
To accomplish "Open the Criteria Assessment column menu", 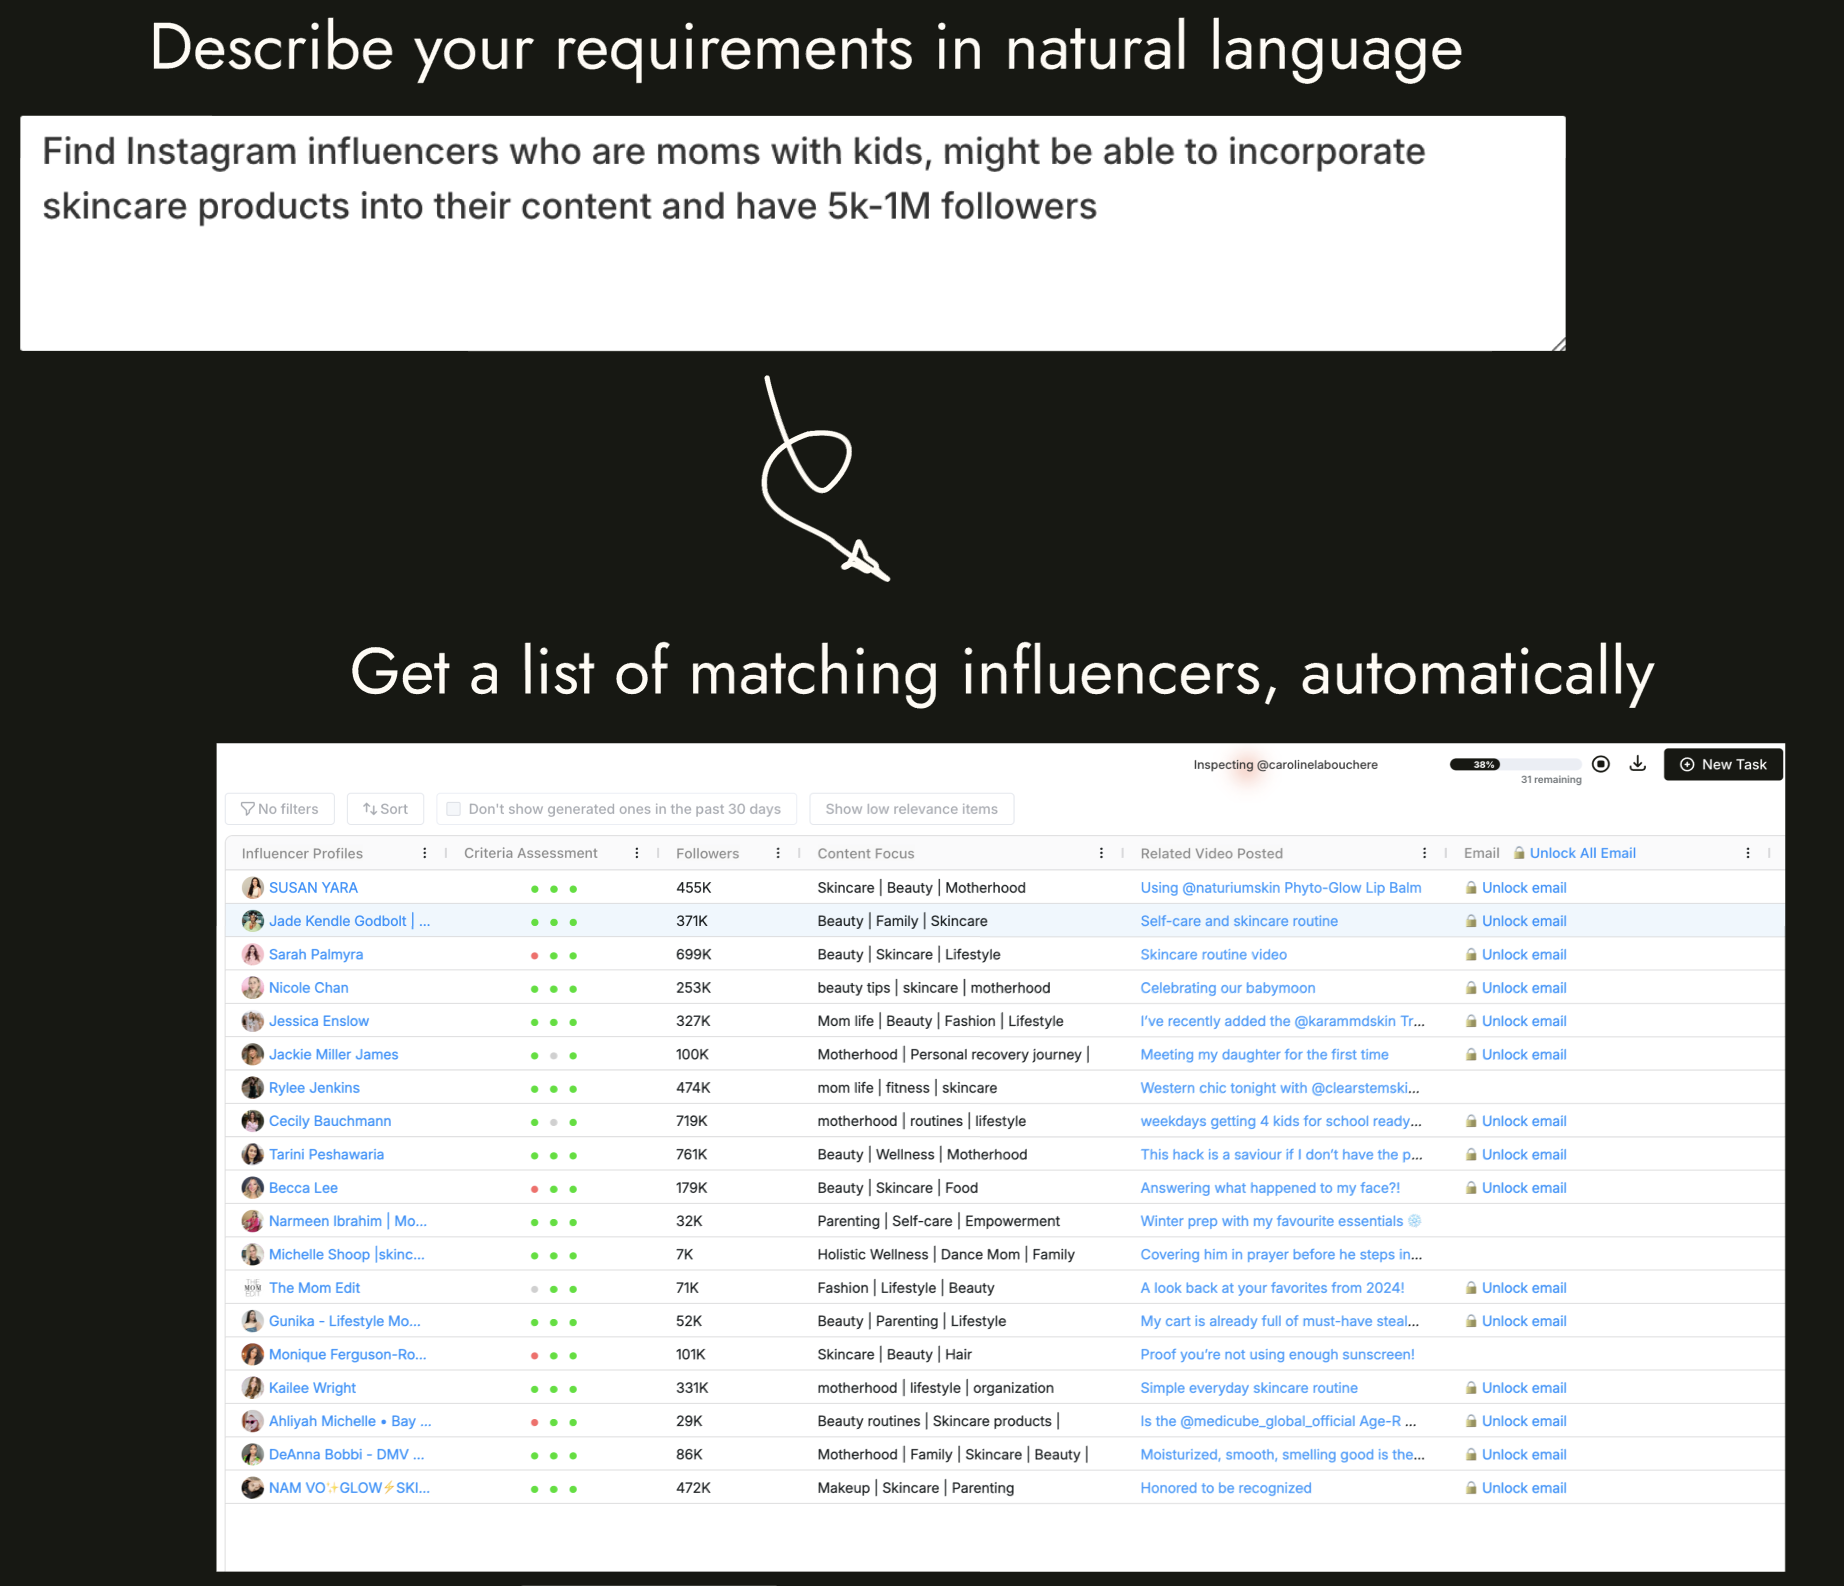I will coord(637,853).
